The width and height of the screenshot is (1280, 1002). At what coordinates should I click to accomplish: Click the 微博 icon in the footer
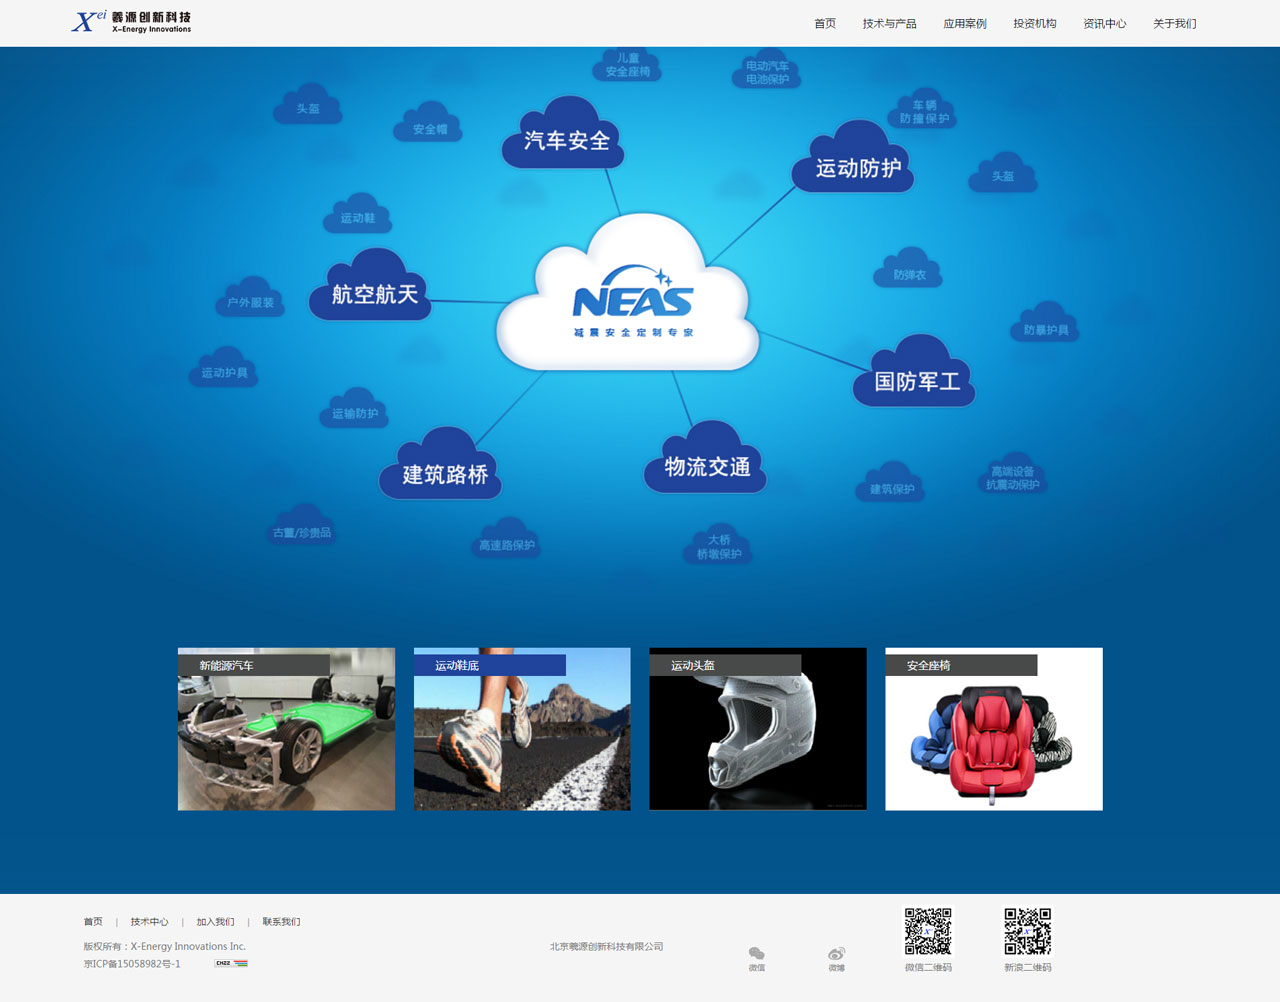(837, 954)
